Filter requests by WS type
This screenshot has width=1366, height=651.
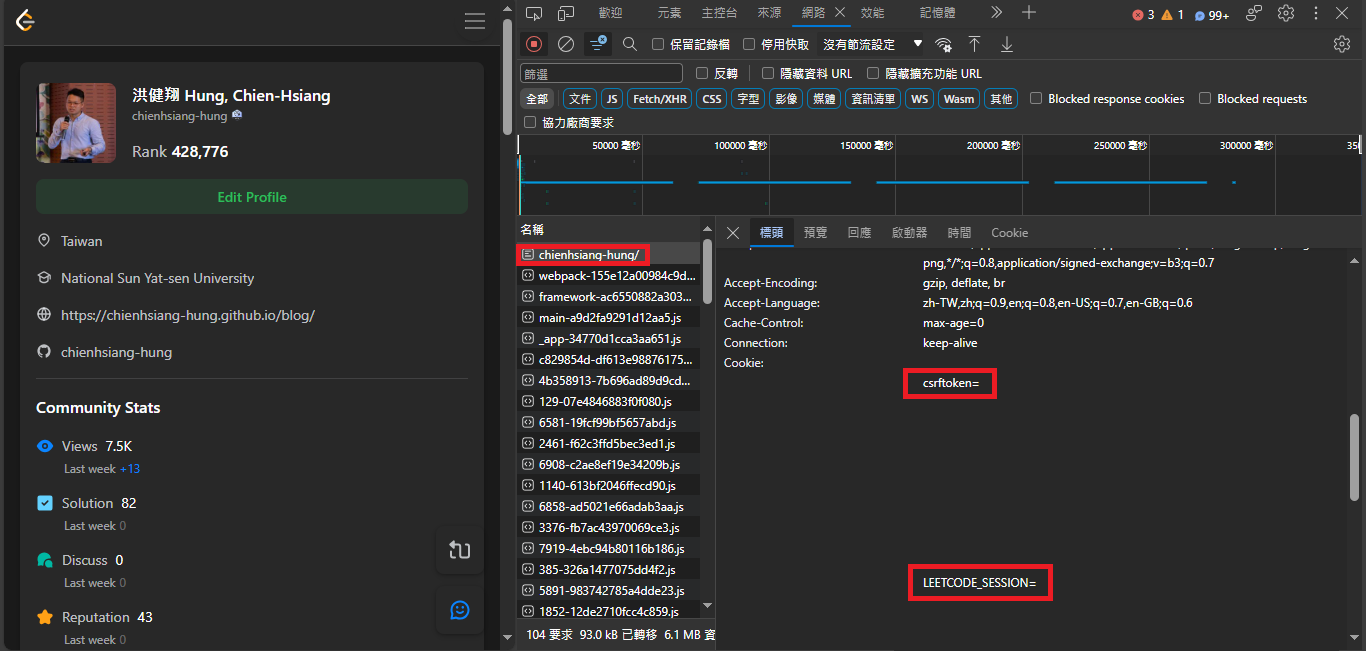919,99
